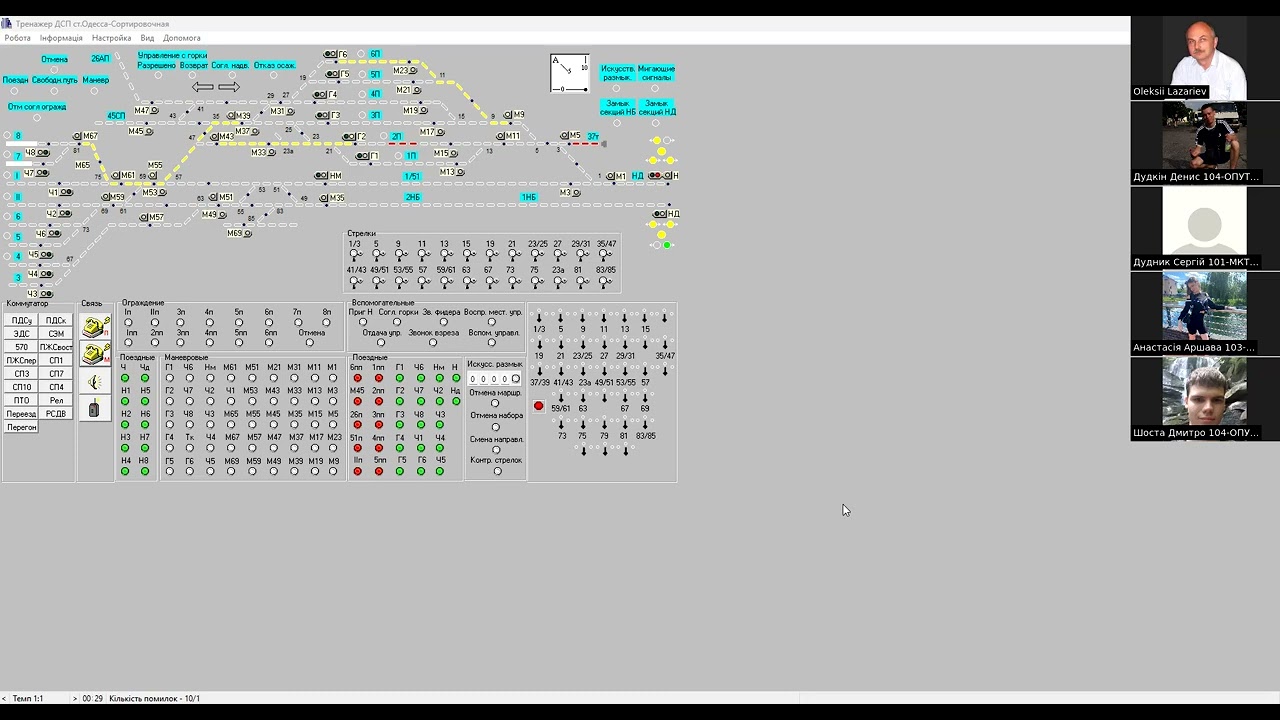
Task: Click the Г6 signal at the top of the diagram
Action: coord(335,55)
